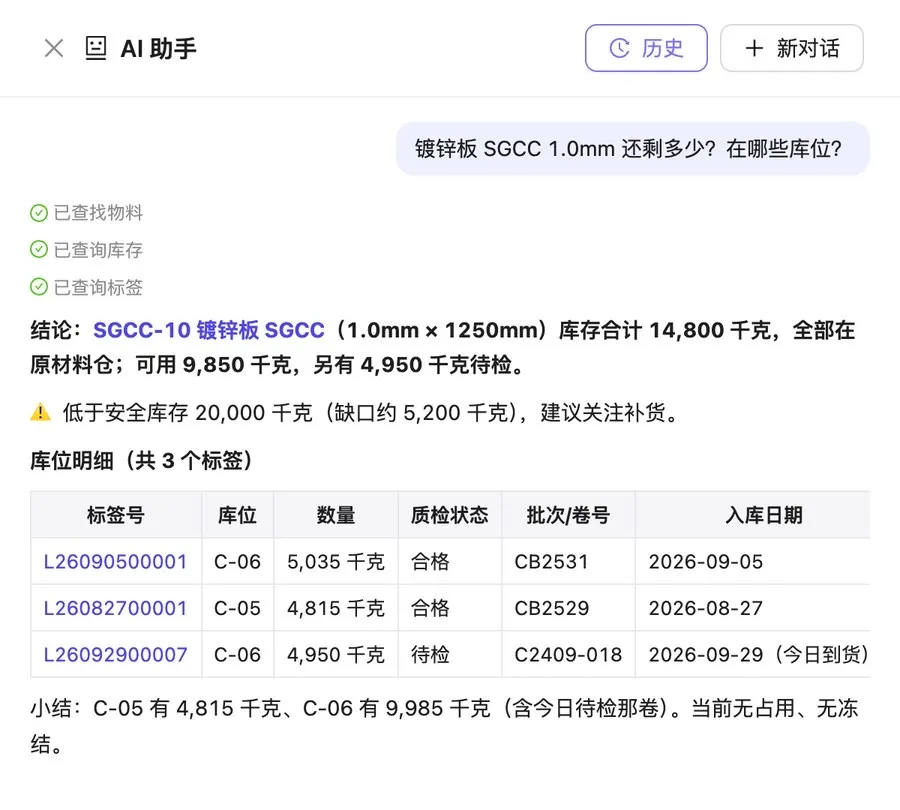
Task: Open the 历史 history button
Action: point(646,48)
